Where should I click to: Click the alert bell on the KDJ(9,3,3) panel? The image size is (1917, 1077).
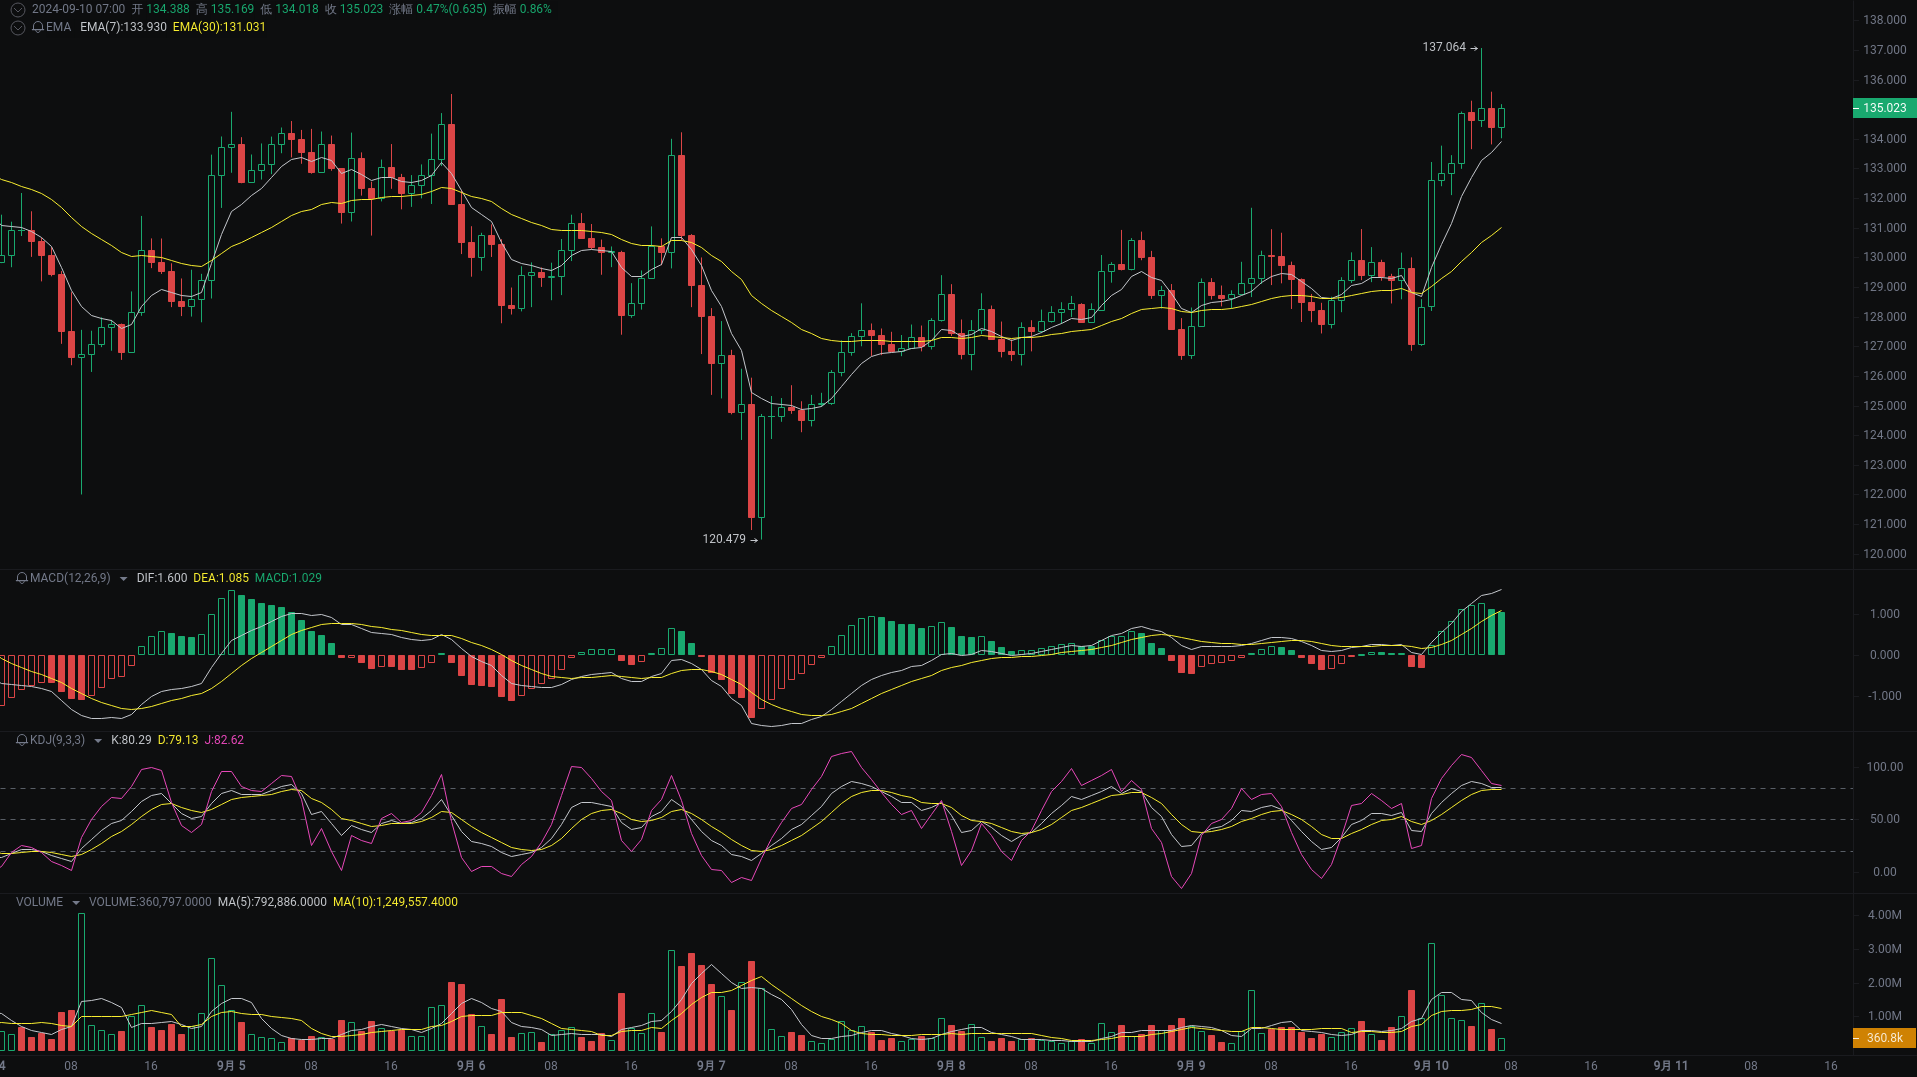pos(20,740)
